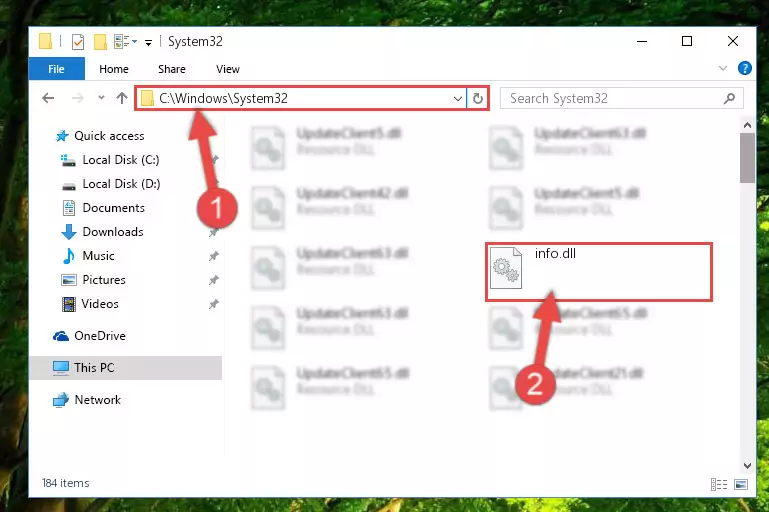Viewport: 769px width, 512px height.
Task: Click the folder icon in the address bar
Action: pos(147,99)
